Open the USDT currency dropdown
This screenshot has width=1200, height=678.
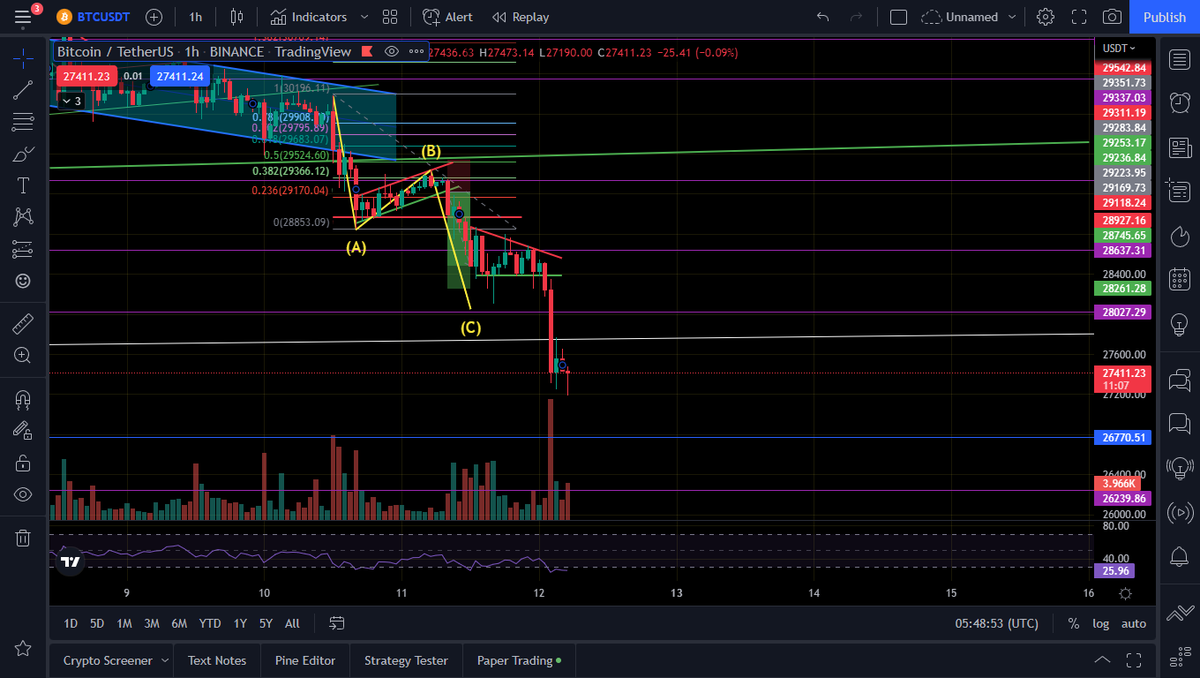tap(1118, 48)
